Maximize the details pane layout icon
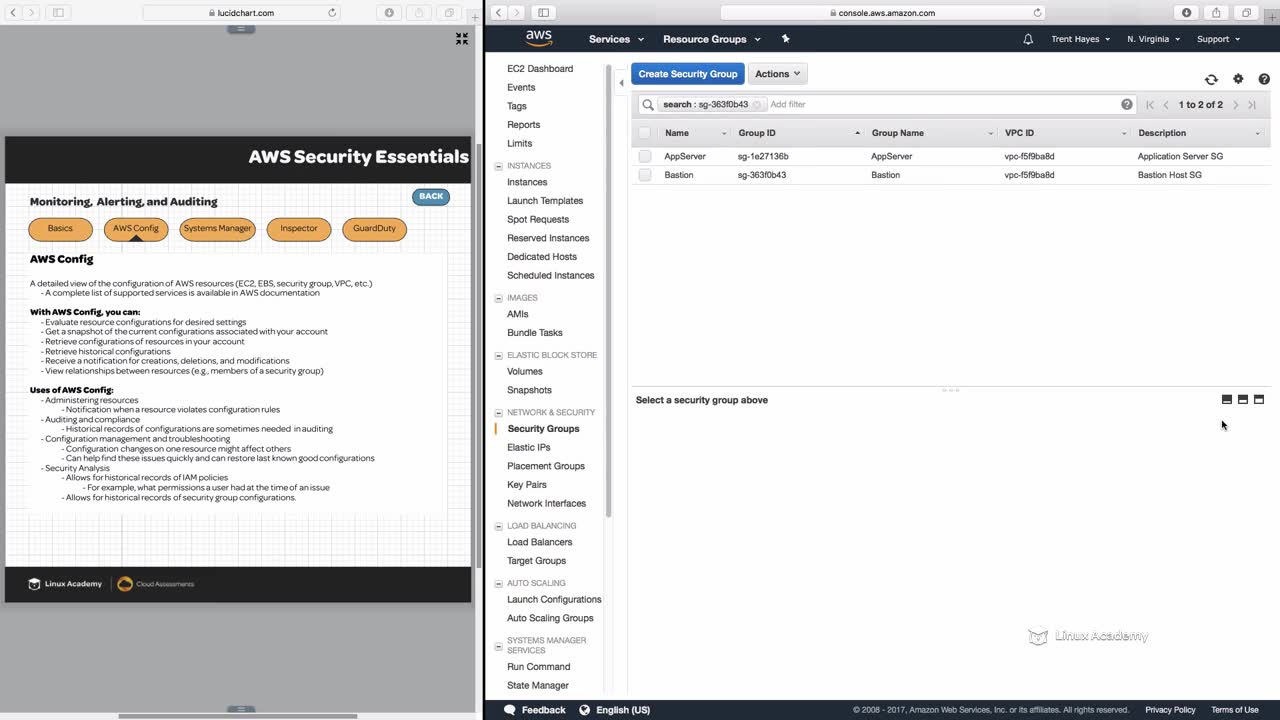1280x720 pixels. pyautogui.click(x=1259, y=400)
